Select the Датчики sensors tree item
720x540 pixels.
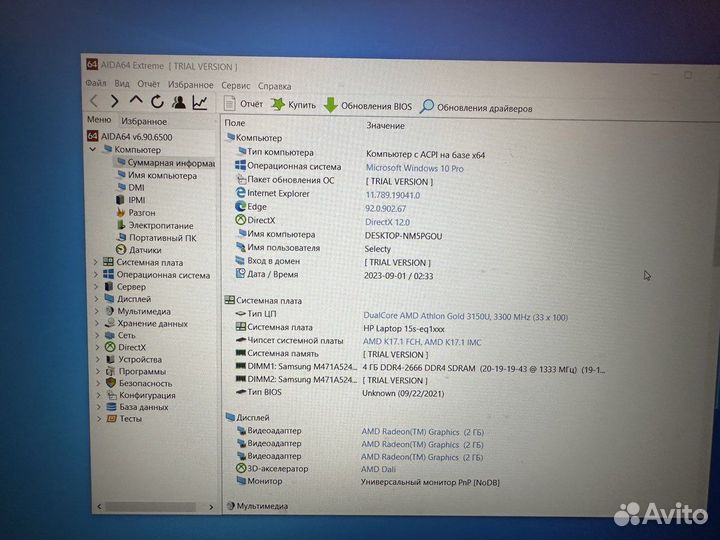pos(139,250)
